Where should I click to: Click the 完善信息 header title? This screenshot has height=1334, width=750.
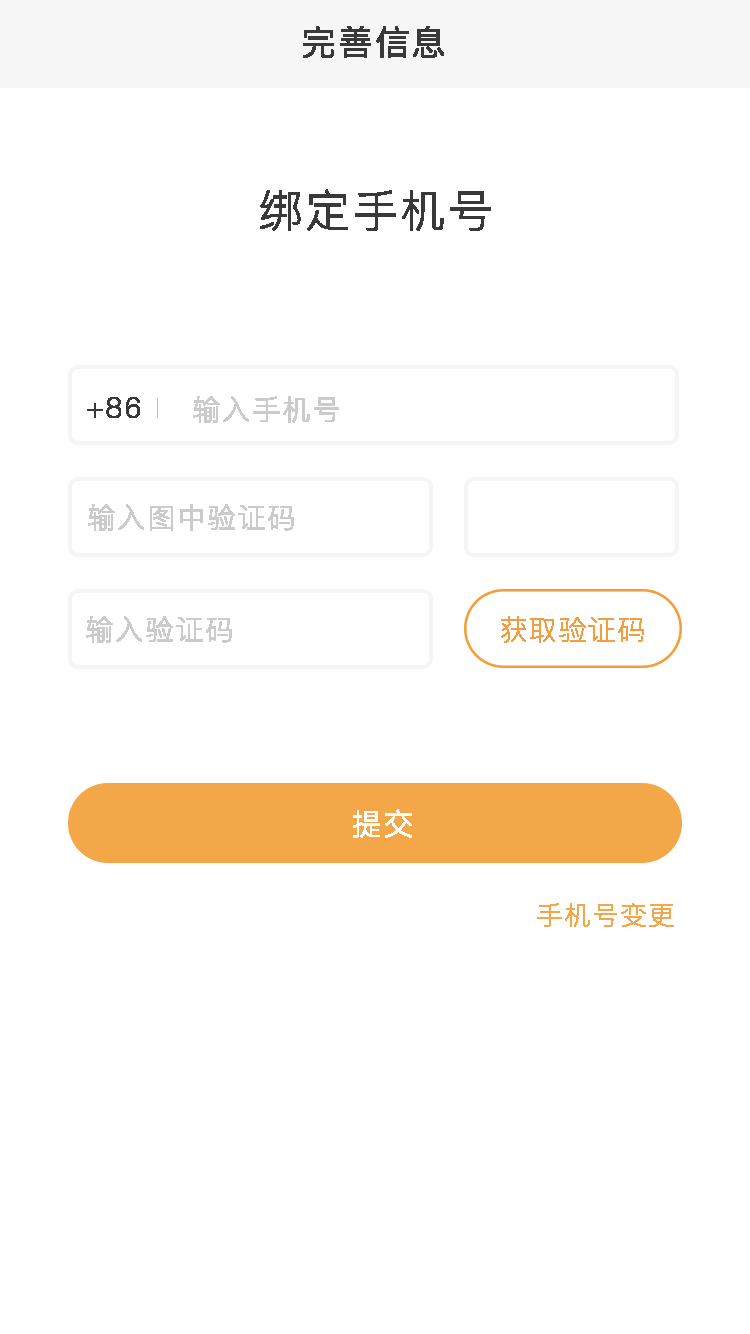coord(374,43)
